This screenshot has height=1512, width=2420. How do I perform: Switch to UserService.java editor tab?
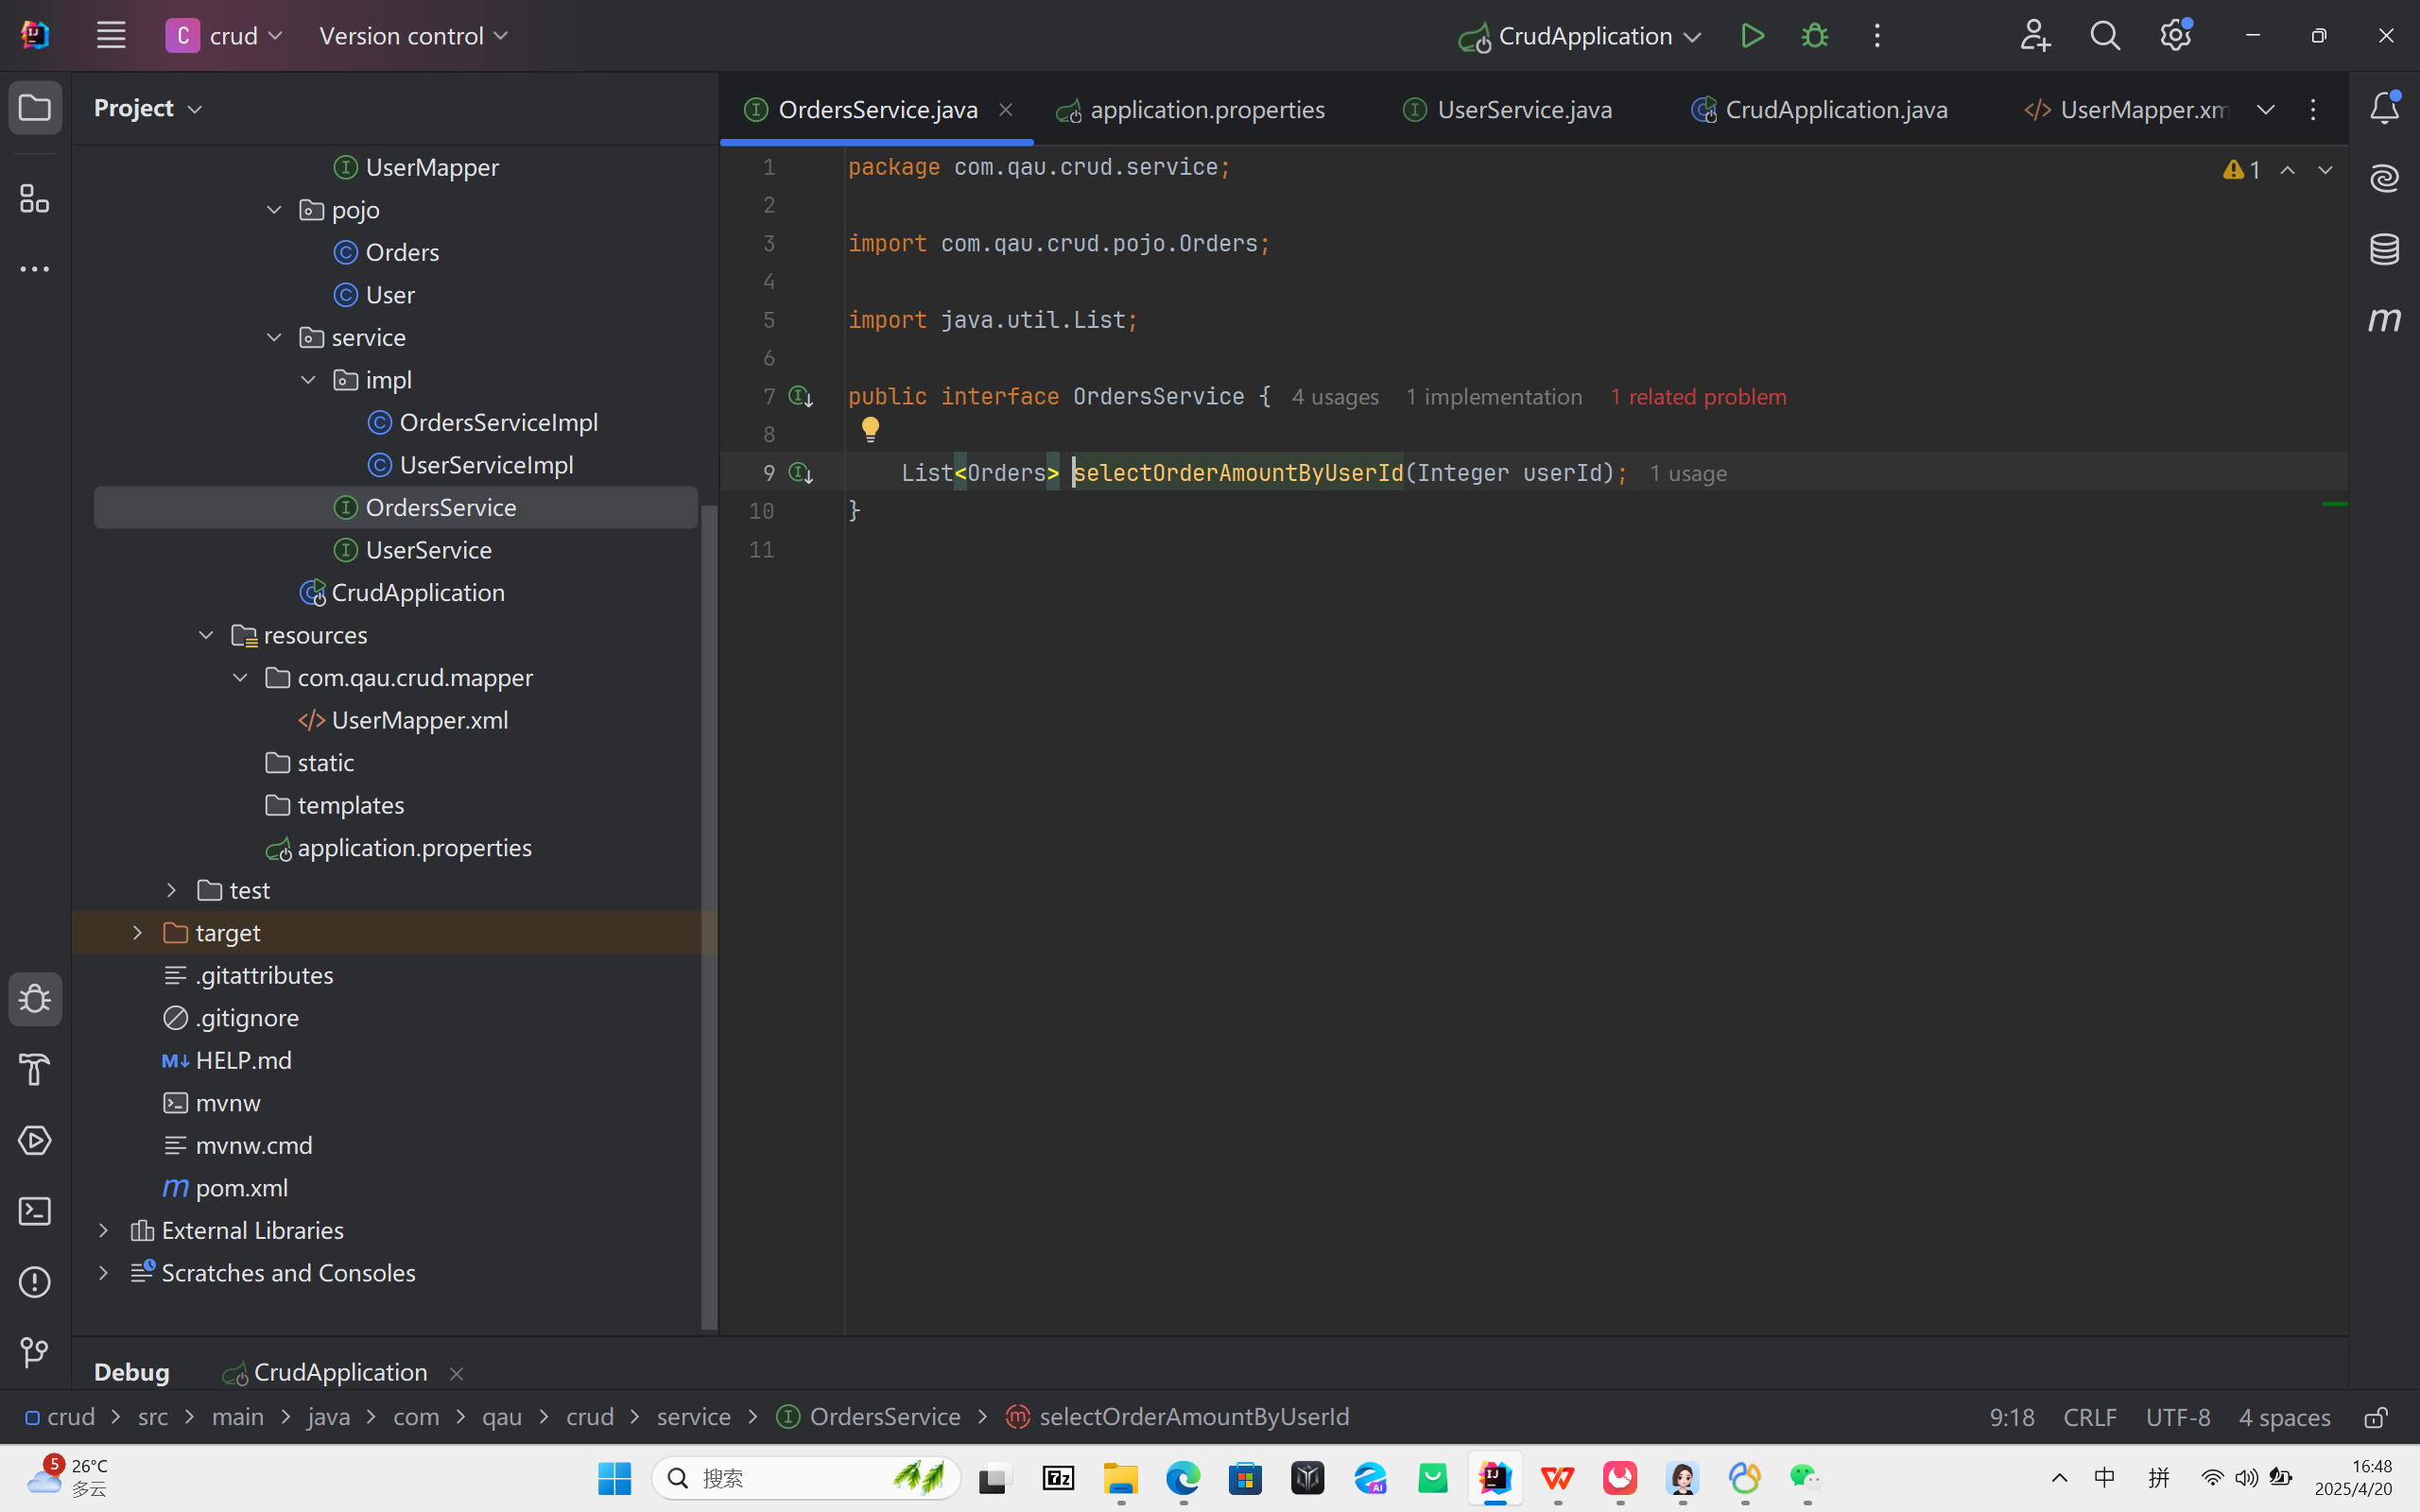pos(1523,110)
